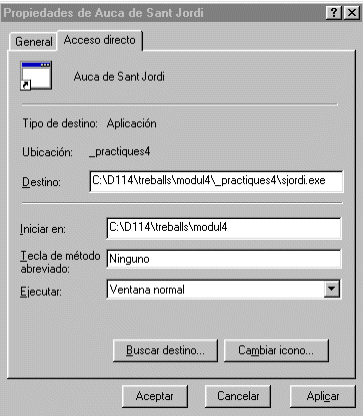Image resolution: width=363 pixels, height=417 pixels.
Task: Dismiss the dialog with Cancelar
Action: [x=238, y=396]
